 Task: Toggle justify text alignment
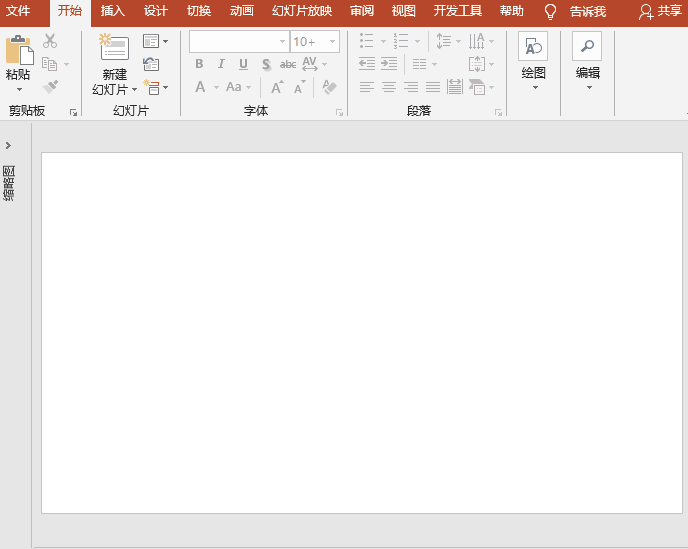tap(433, 87)
